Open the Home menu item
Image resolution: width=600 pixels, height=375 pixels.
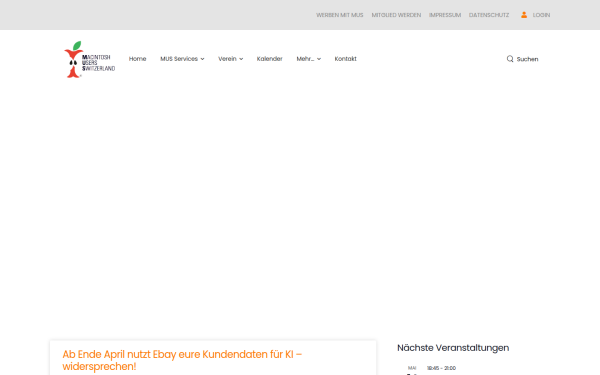point(137,59)
